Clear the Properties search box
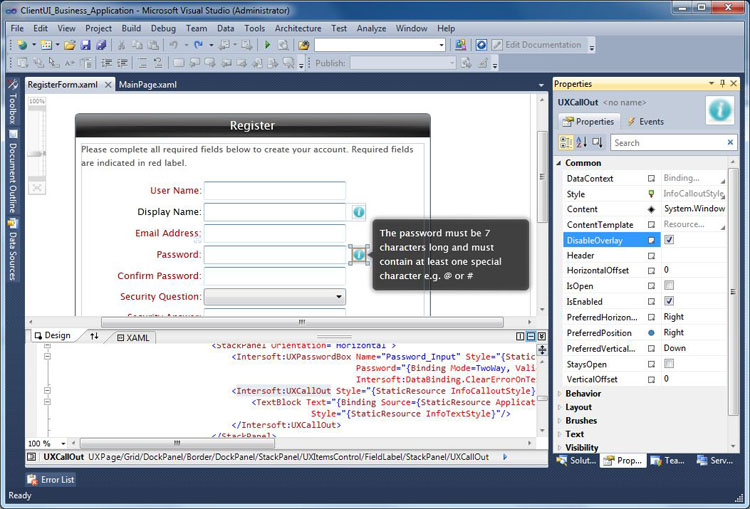This screenshot has width=750, height=509. point(730,142)
